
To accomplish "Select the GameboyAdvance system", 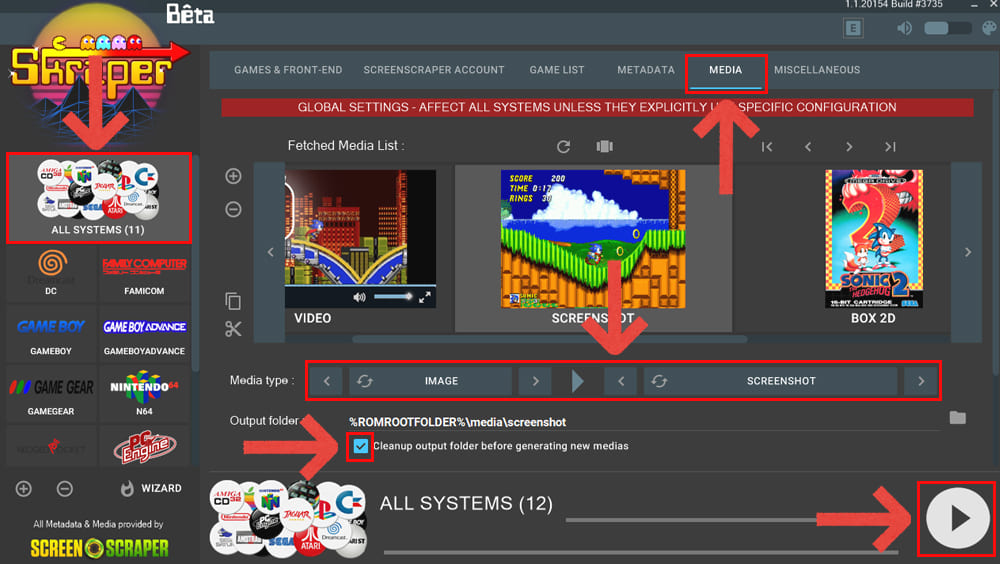I will pyautogui.click(x=144, y=334).
